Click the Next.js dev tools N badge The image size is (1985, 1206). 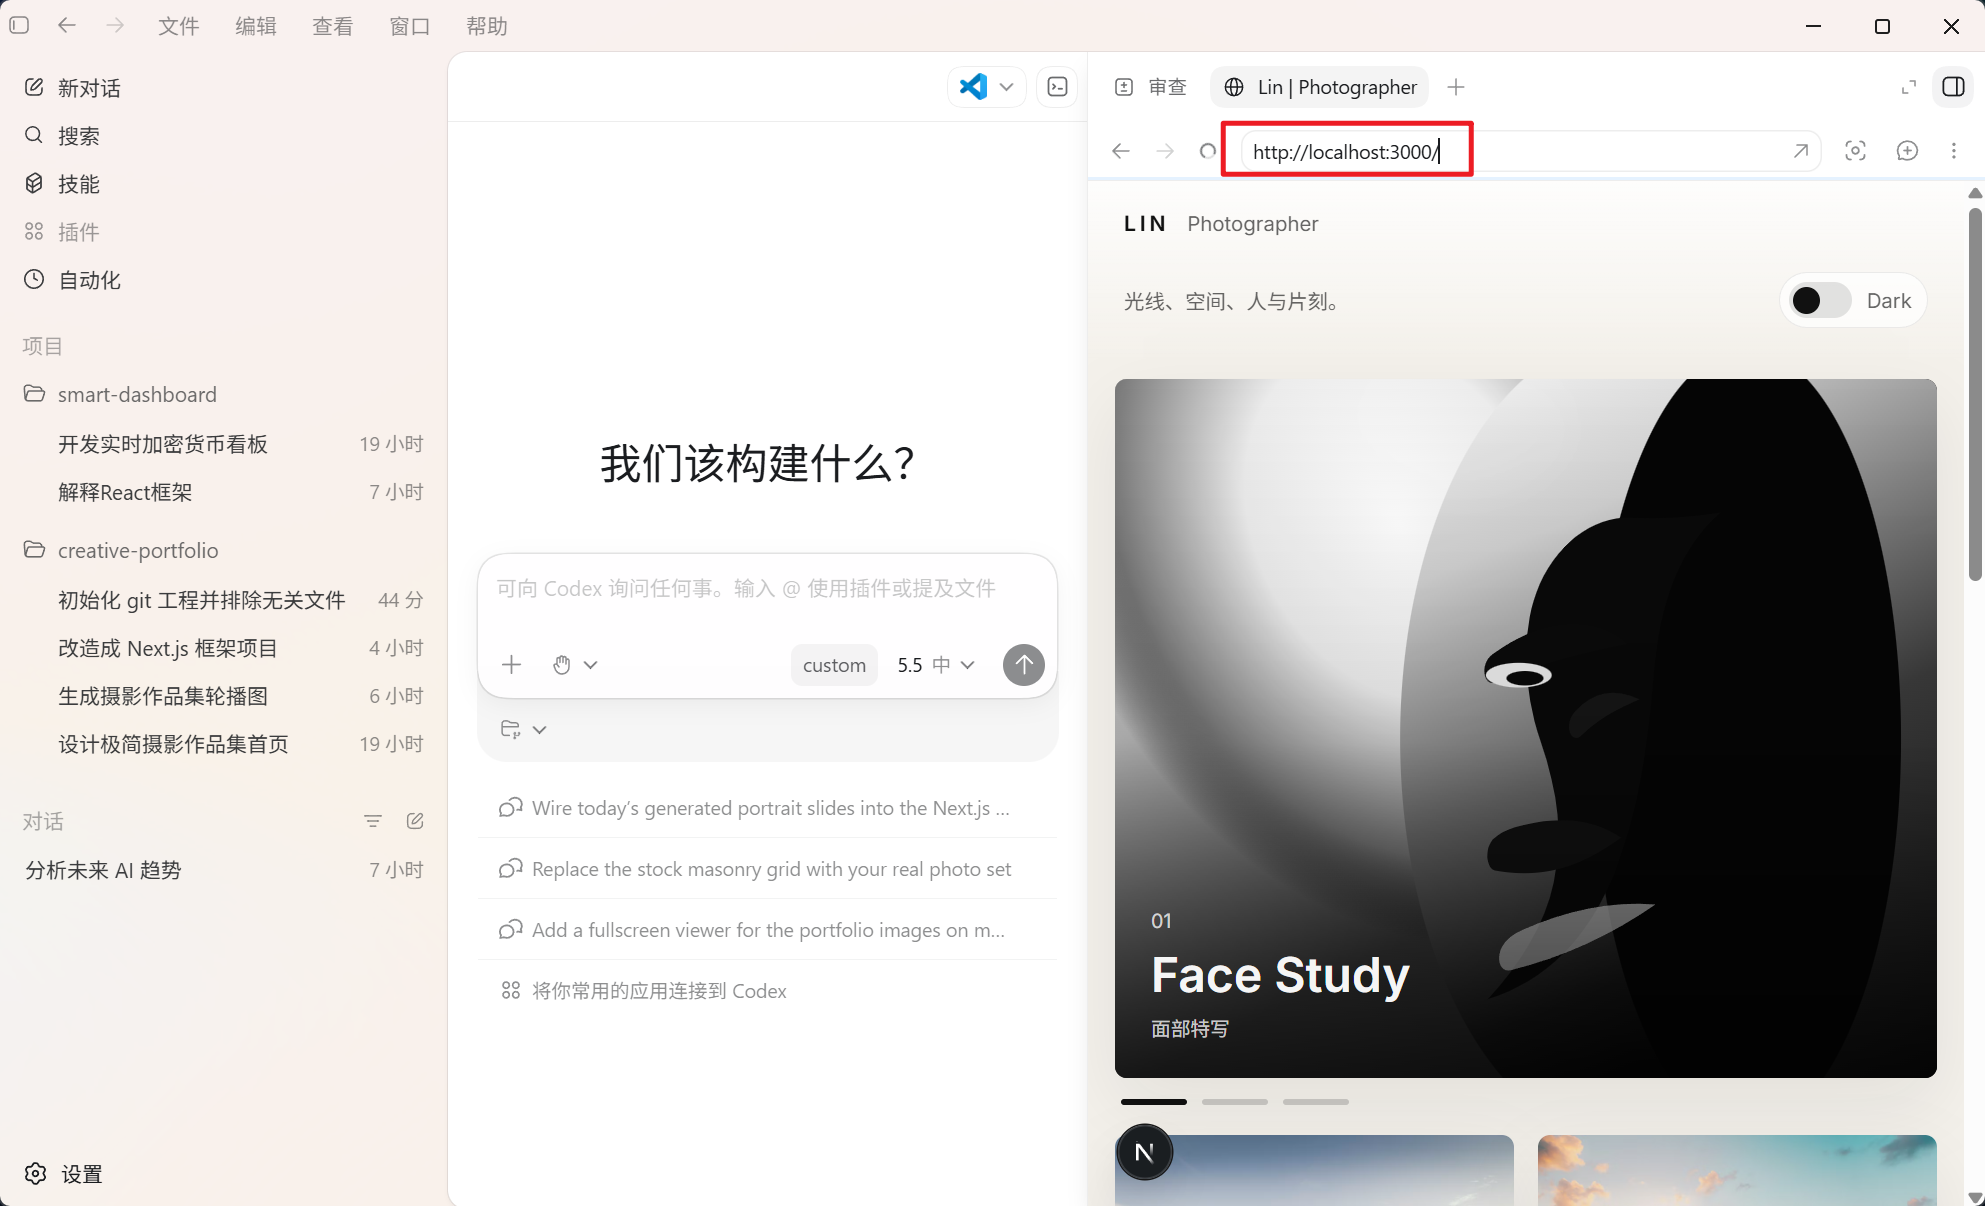point(1144,1152)
